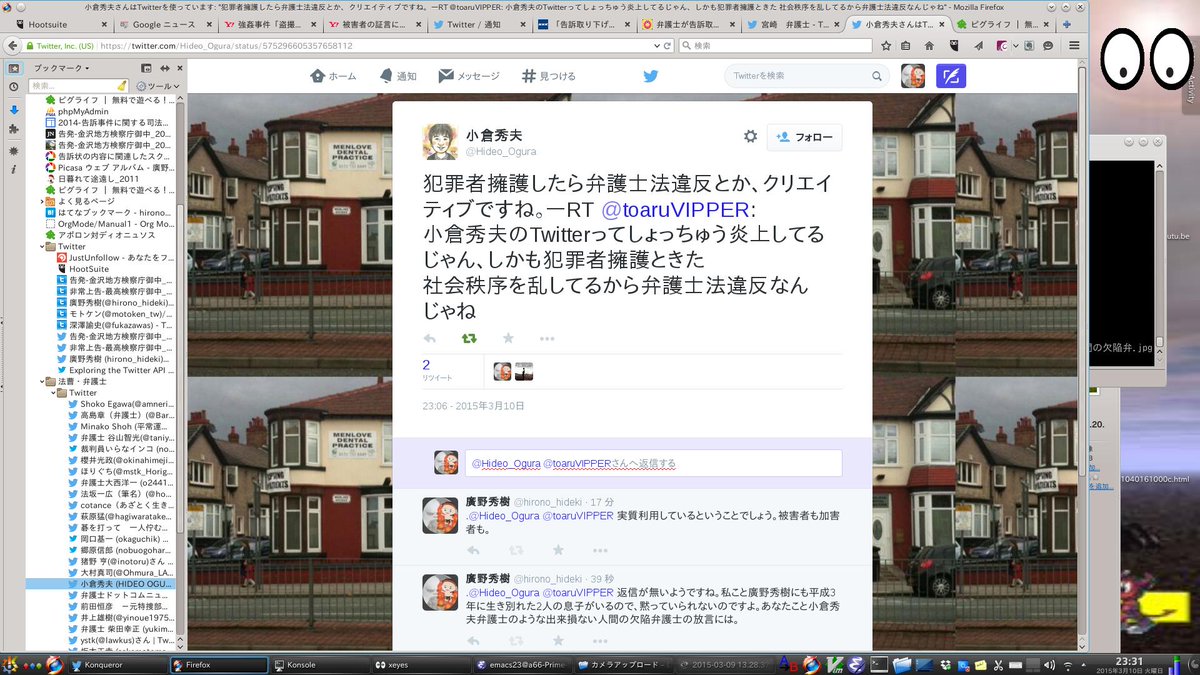Image resolution: width=1200 pixels, height=675 pixels.
Task: Retweet the main tweet by 小倉秀夫
Action: pyautogui.click(x=468, y=338)
